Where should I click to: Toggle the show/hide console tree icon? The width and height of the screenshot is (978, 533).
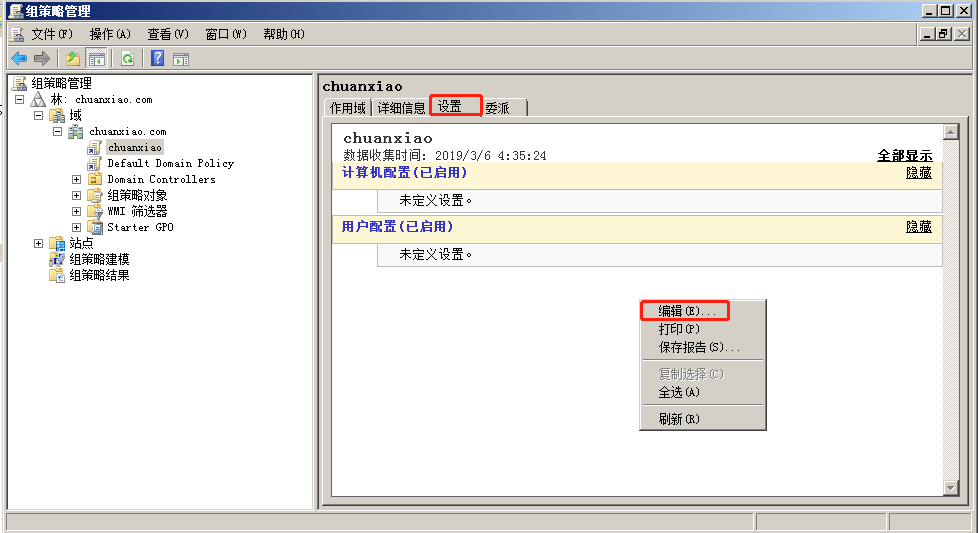(97, 59)
